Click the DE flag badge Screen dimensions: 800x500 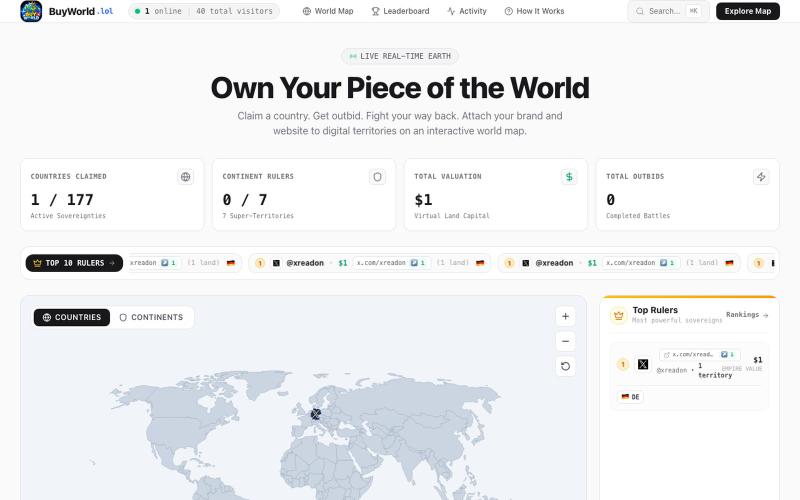point(630,397)
